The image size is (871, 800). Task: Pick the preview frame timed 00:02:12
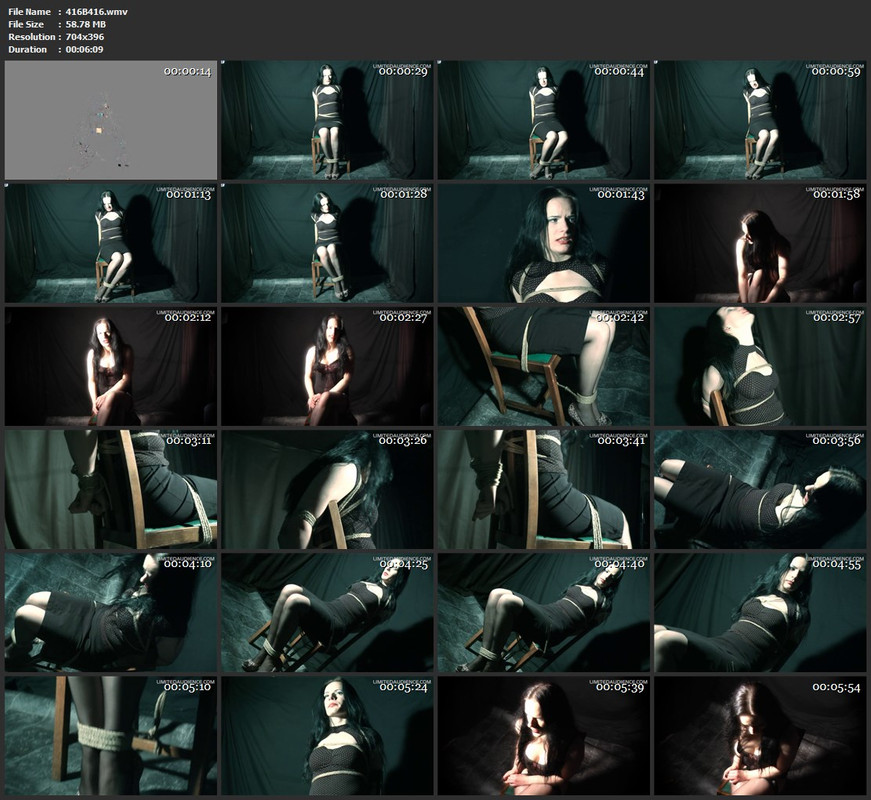(111, 367)
